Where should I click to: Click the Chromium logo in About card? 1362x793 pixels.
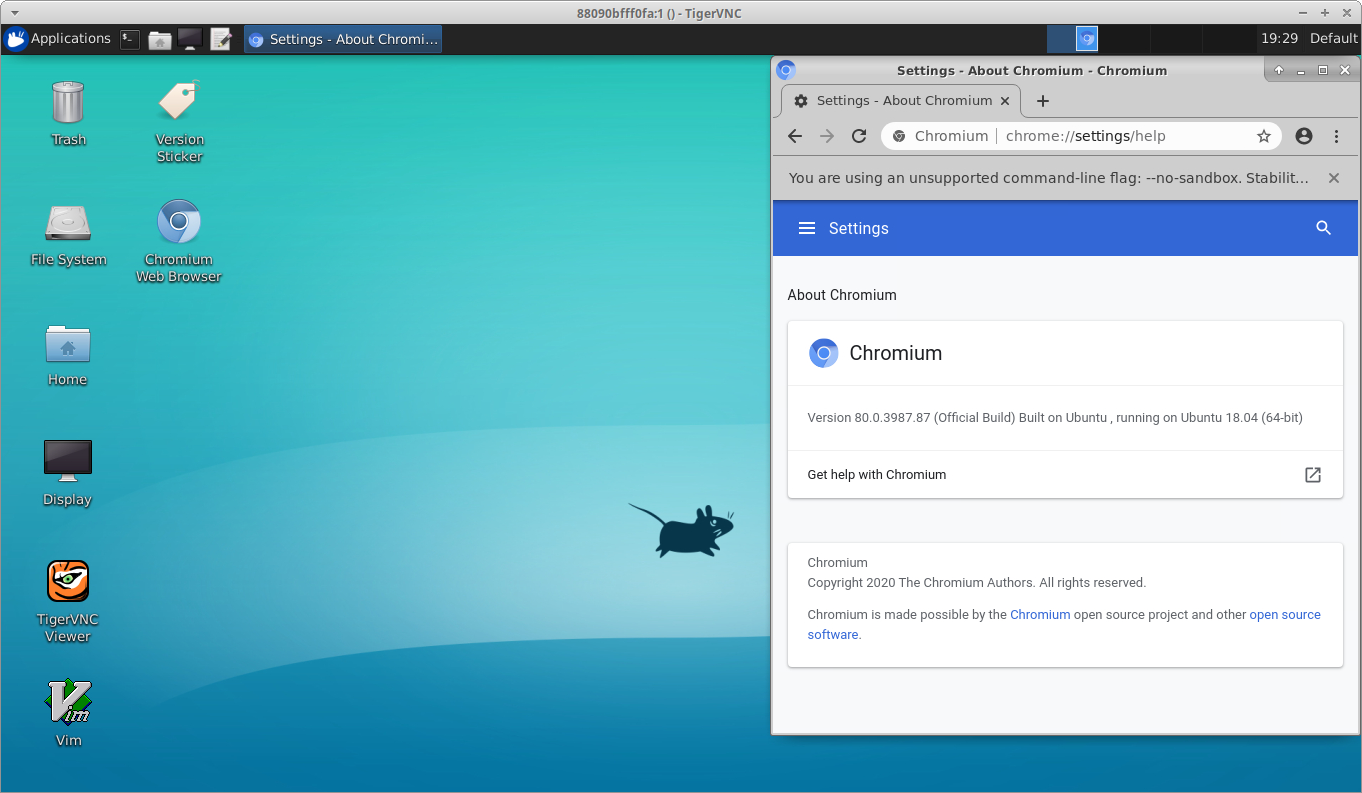(x=823, y=353)
